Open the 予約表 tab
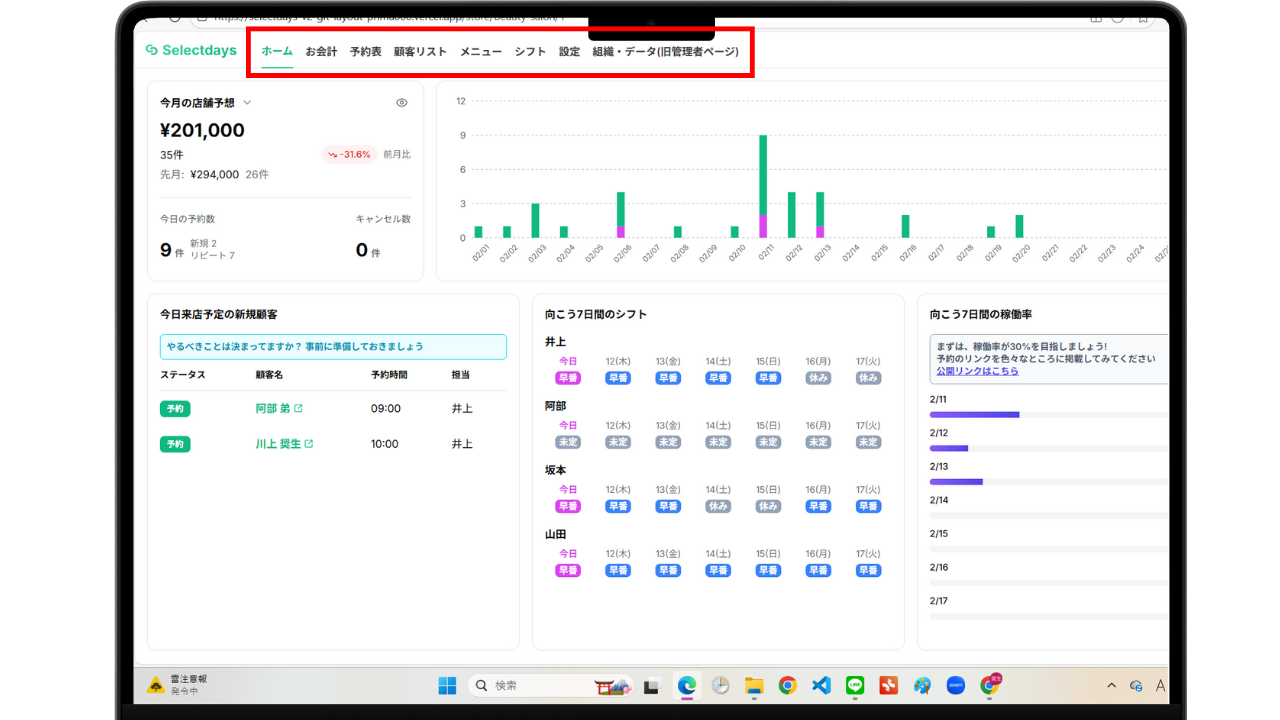This screenshot has height=720, width=1280. coord(365,51)
